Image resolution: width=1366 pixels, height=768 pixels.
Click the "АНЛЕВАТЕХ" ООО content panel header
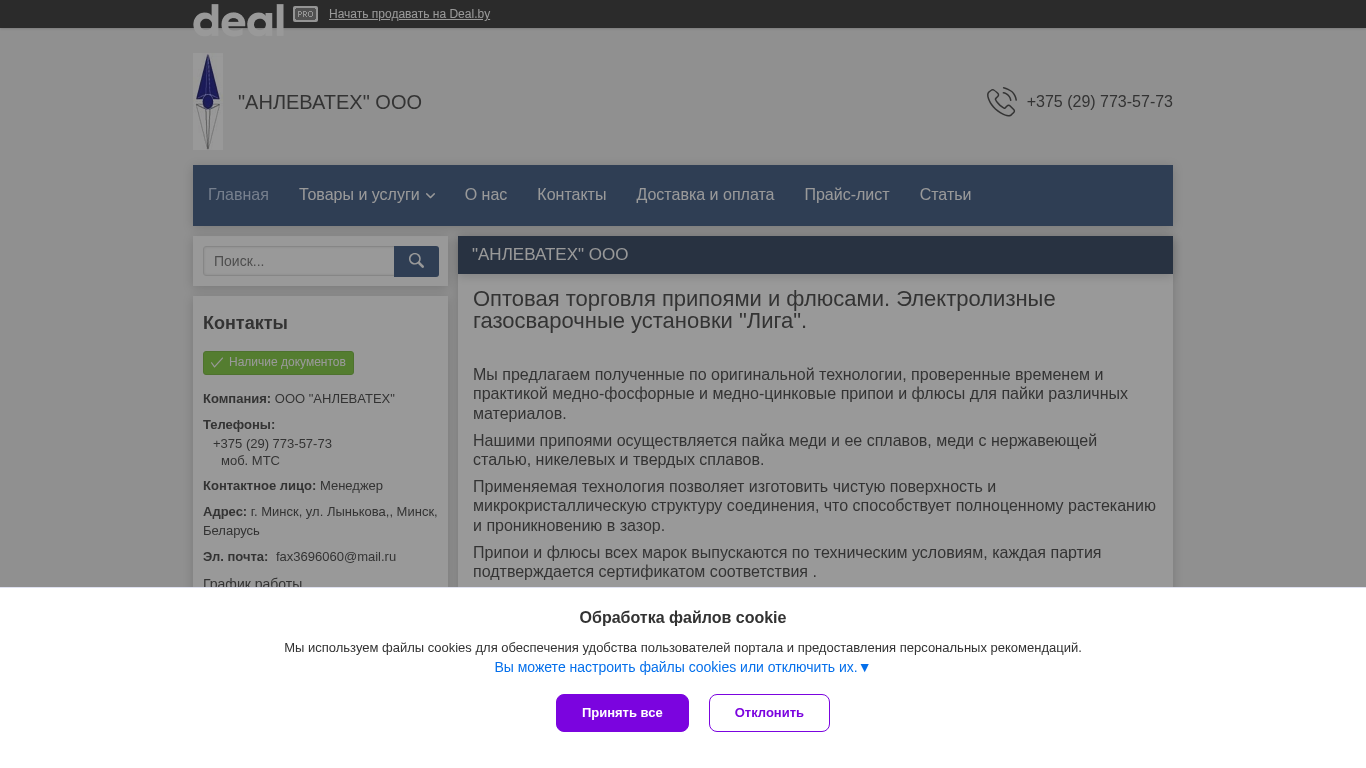(815, 255)
